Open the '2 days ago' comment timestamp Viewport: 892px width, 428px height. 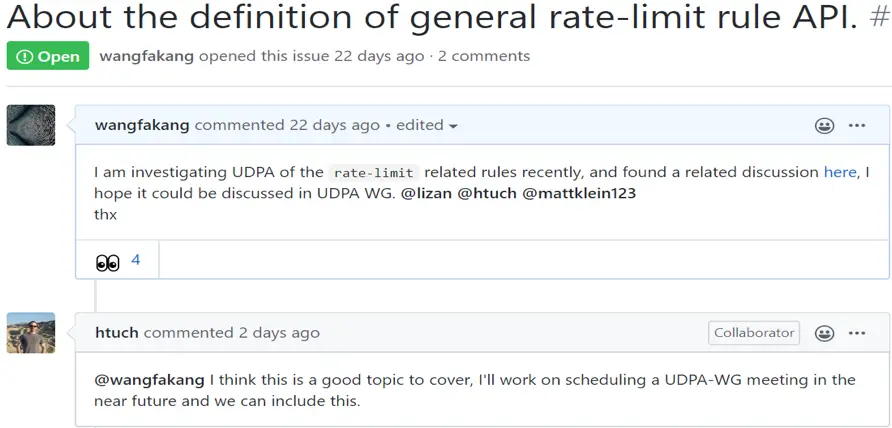point(279,333)
